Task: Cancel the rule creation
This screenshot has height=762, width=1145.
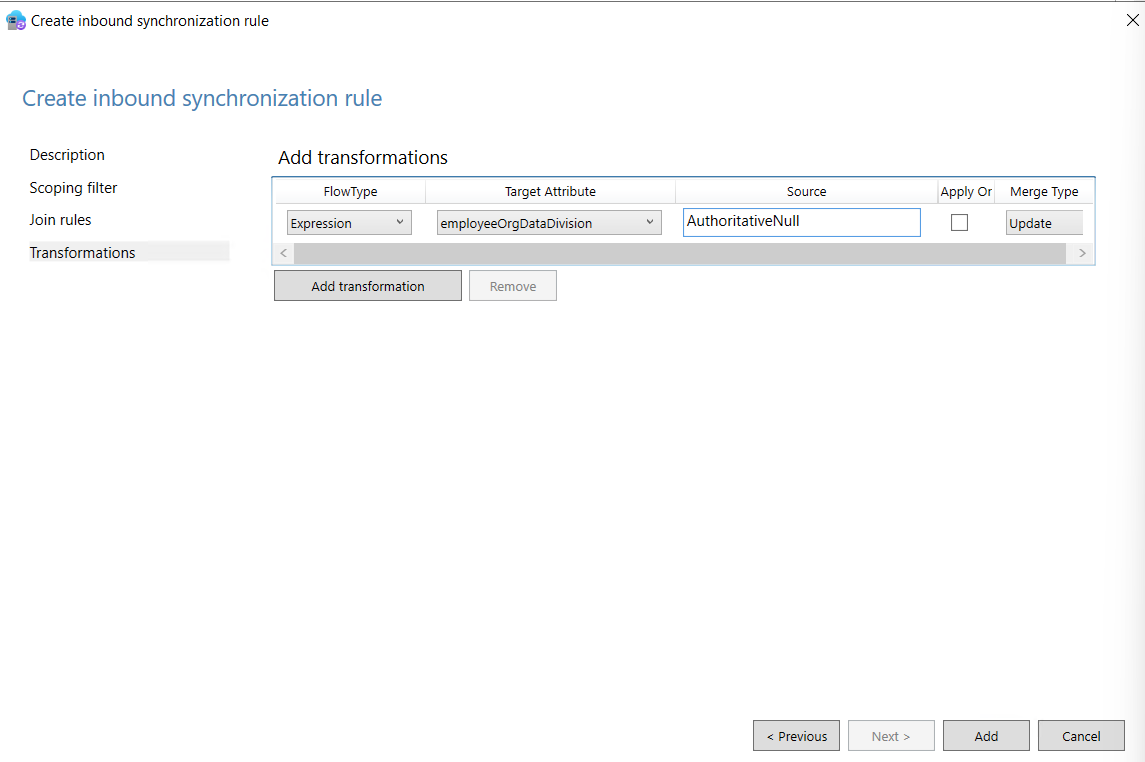Action: (x=1081, y=736)
